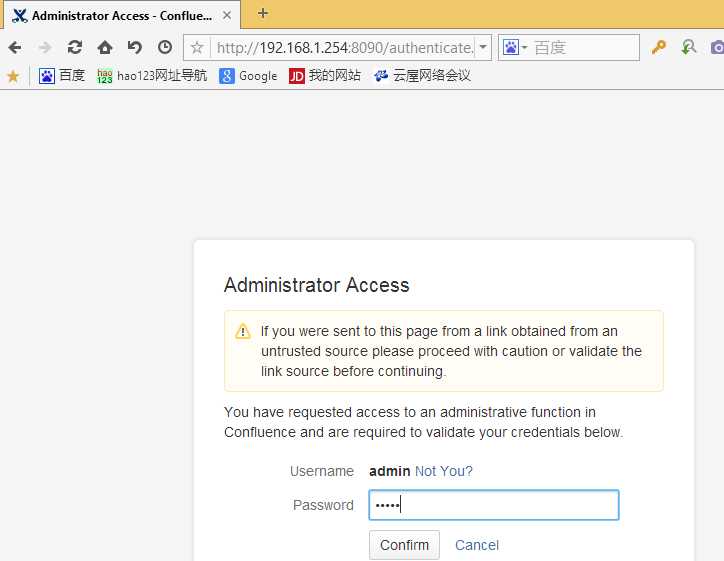724x561 pixels.
Task: Open the address bar dropdown arrow
Action: click(483, 47)
